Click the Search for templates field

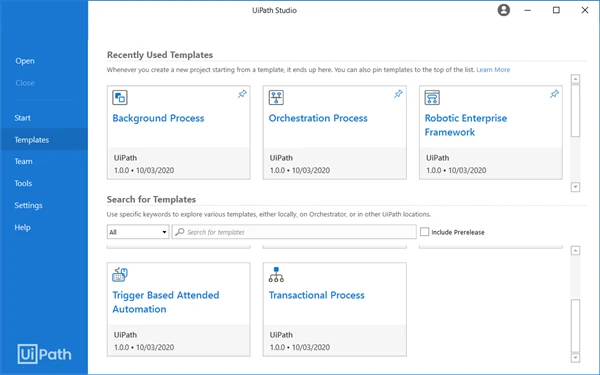click(294, 232)
